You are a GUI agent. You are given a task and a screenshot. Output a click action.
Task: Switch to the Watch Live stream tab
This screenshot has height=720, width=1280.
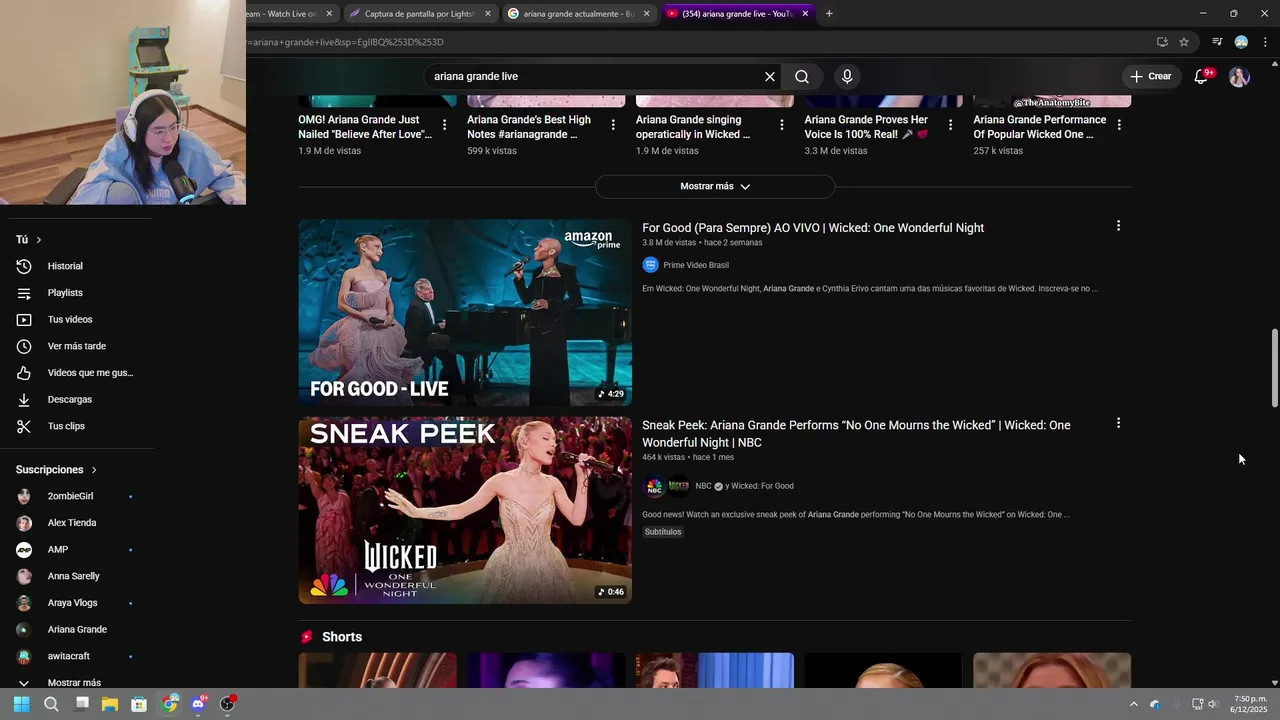(x=290, y=14)
